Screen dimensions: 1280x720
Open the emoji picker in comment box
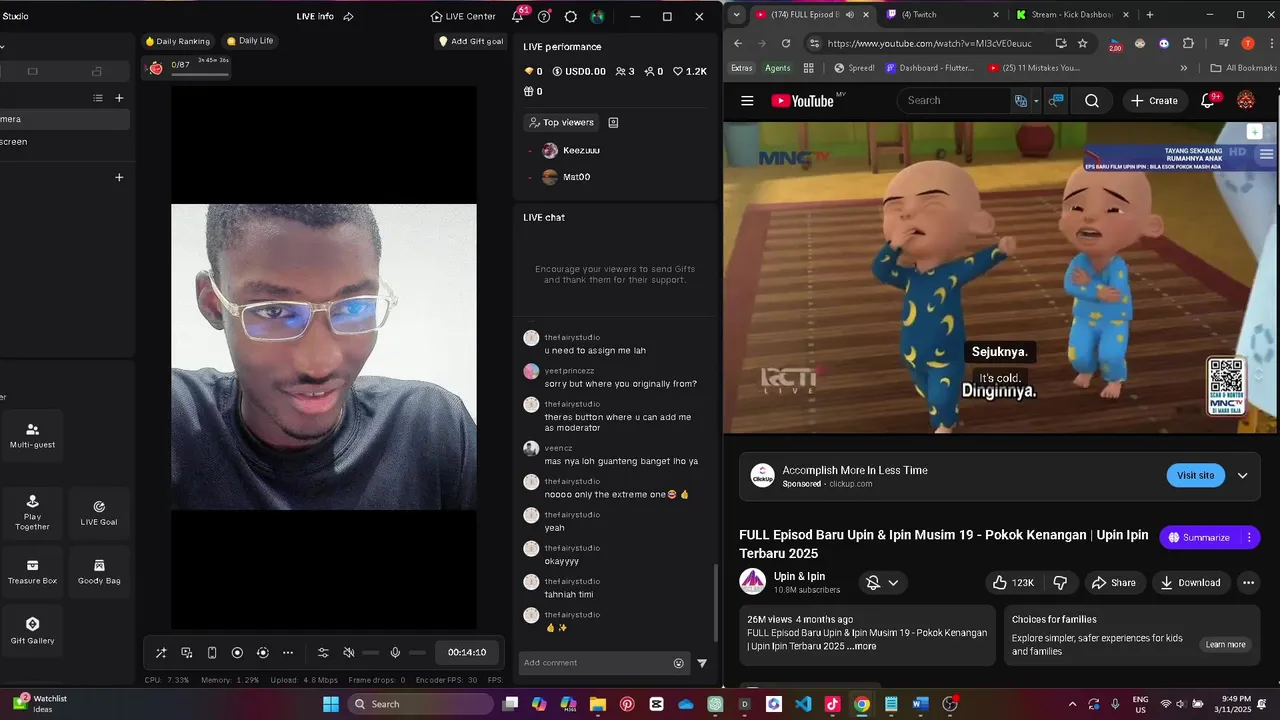(679, 663)
